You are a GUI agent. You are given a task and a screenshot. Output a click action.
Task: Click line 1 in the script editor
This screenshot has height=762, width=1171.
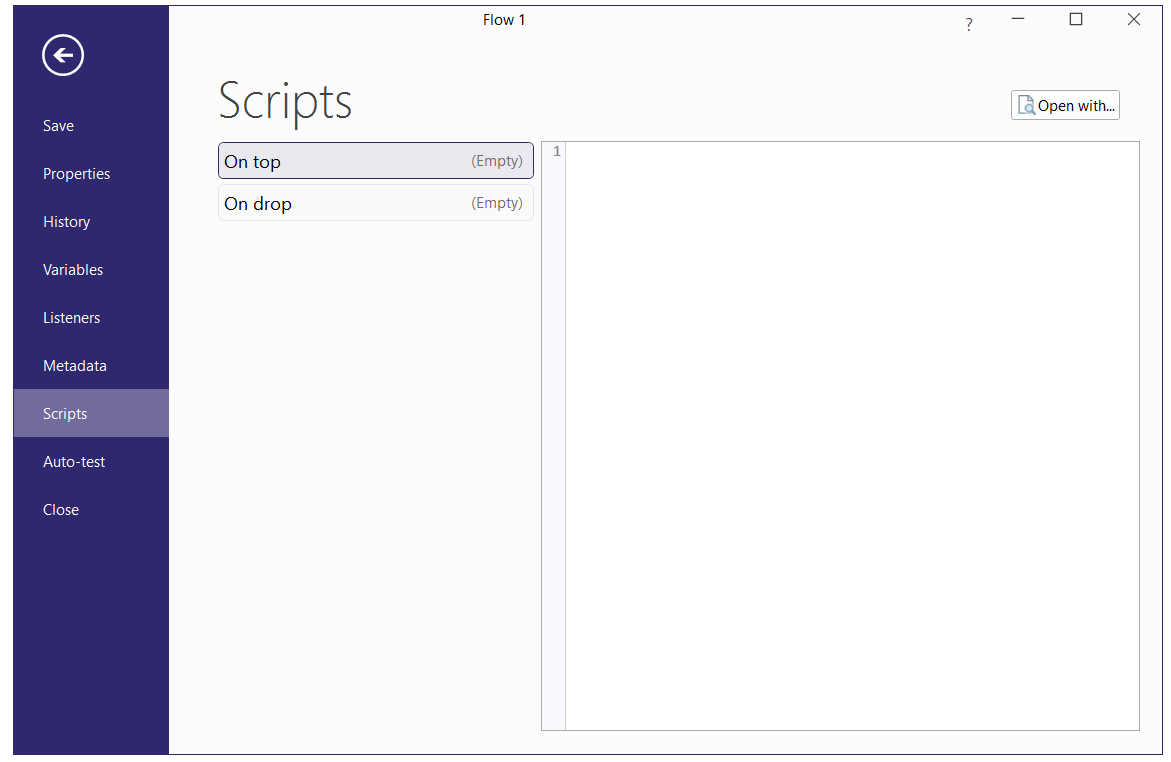click(700, 150)
